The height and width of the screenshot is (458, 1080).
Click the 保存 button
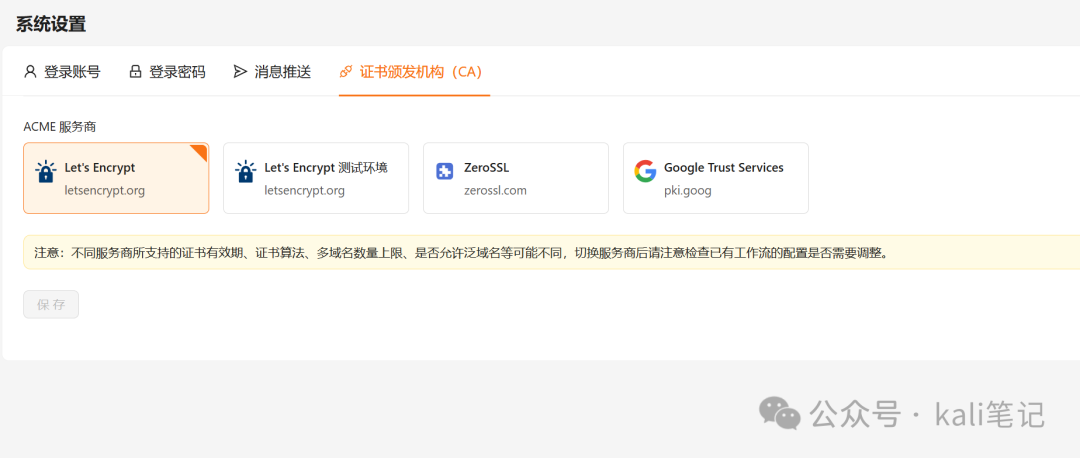[51, 304]
